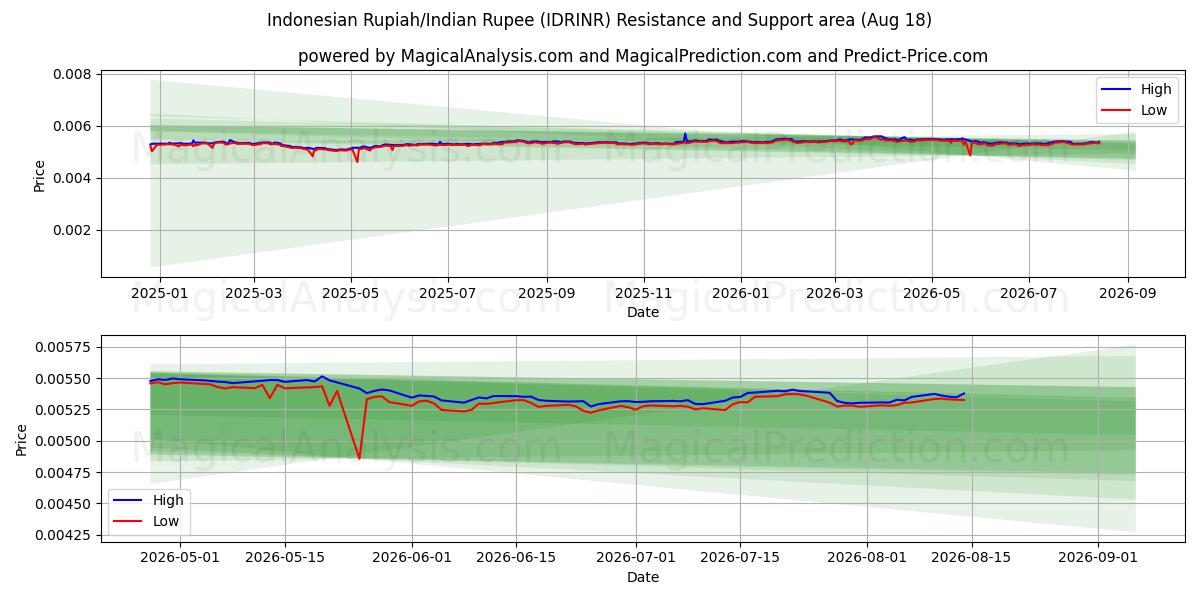The width and height of the screenshot is (1200, 600).
Task: Click the 2025-01 date tick label
Action: click(160, 293)
